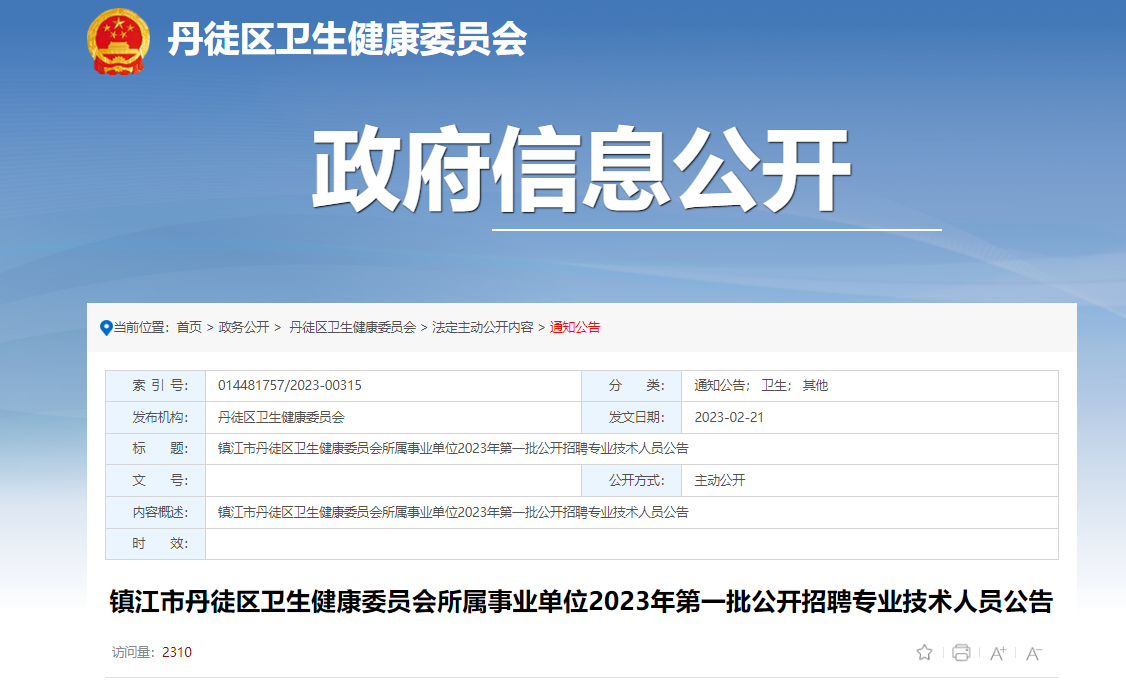This screenshot has height=695, width=1126.
Task: Click the 公开方式 label cell
Action: point(631,480)
